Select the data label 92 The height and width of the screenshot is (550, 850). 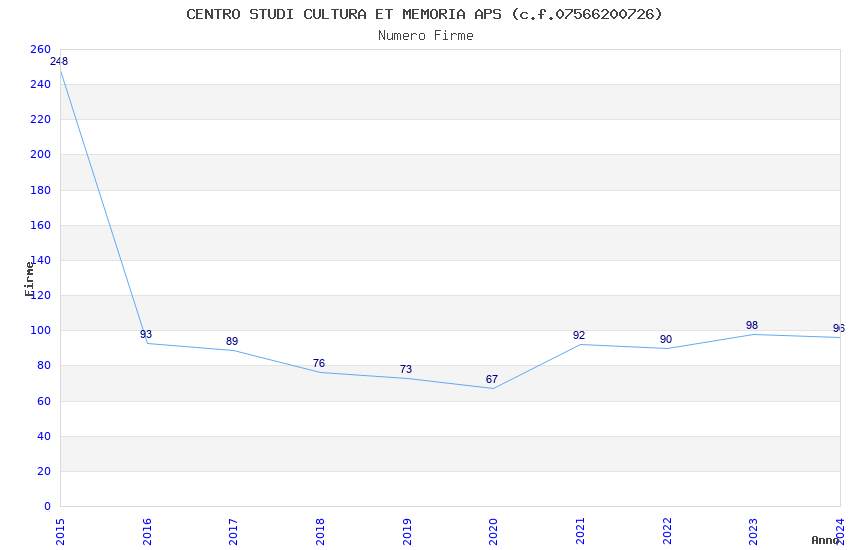579,335
